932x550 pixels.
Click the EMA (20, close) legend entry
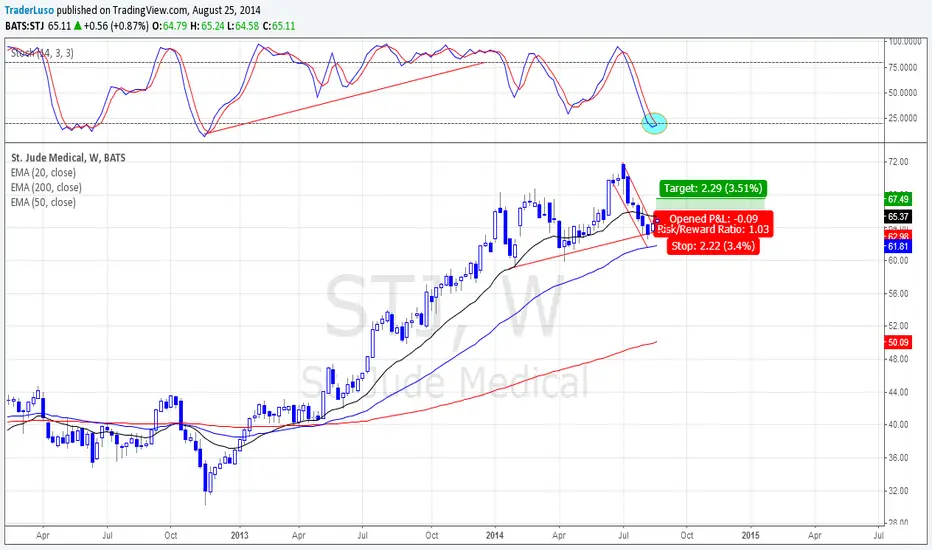coord(43,172)
